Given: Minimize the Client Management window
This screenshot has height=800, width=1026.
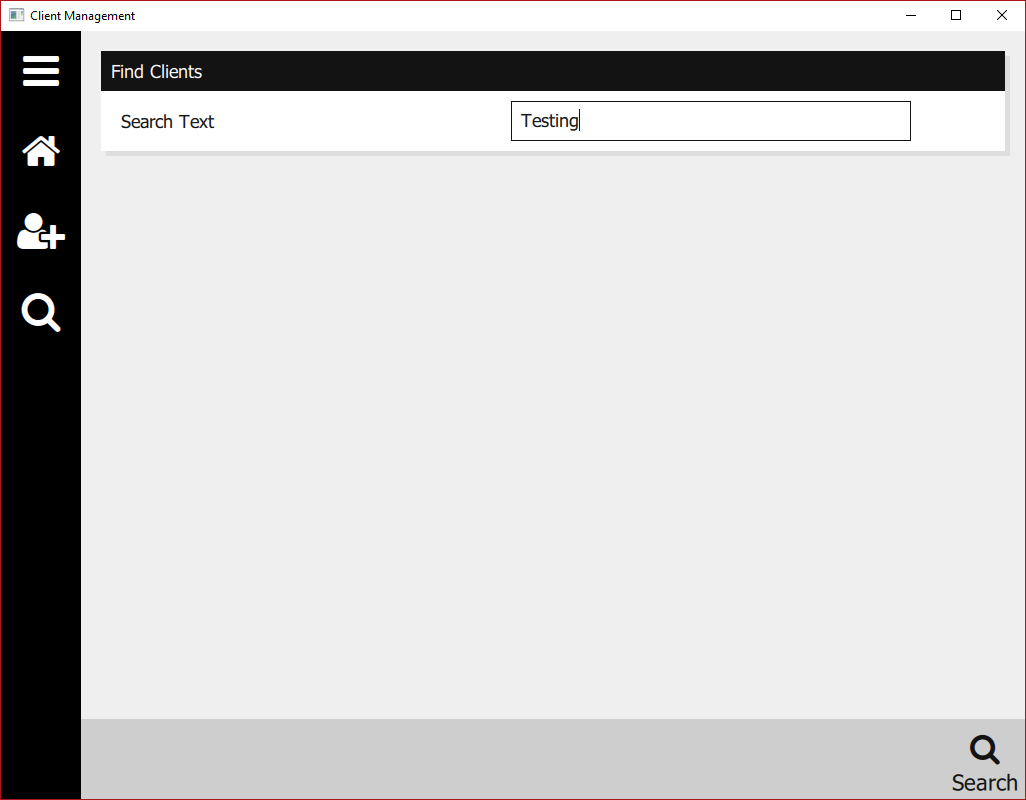Looking at the screenshot, I should click(x=911, y=15).
